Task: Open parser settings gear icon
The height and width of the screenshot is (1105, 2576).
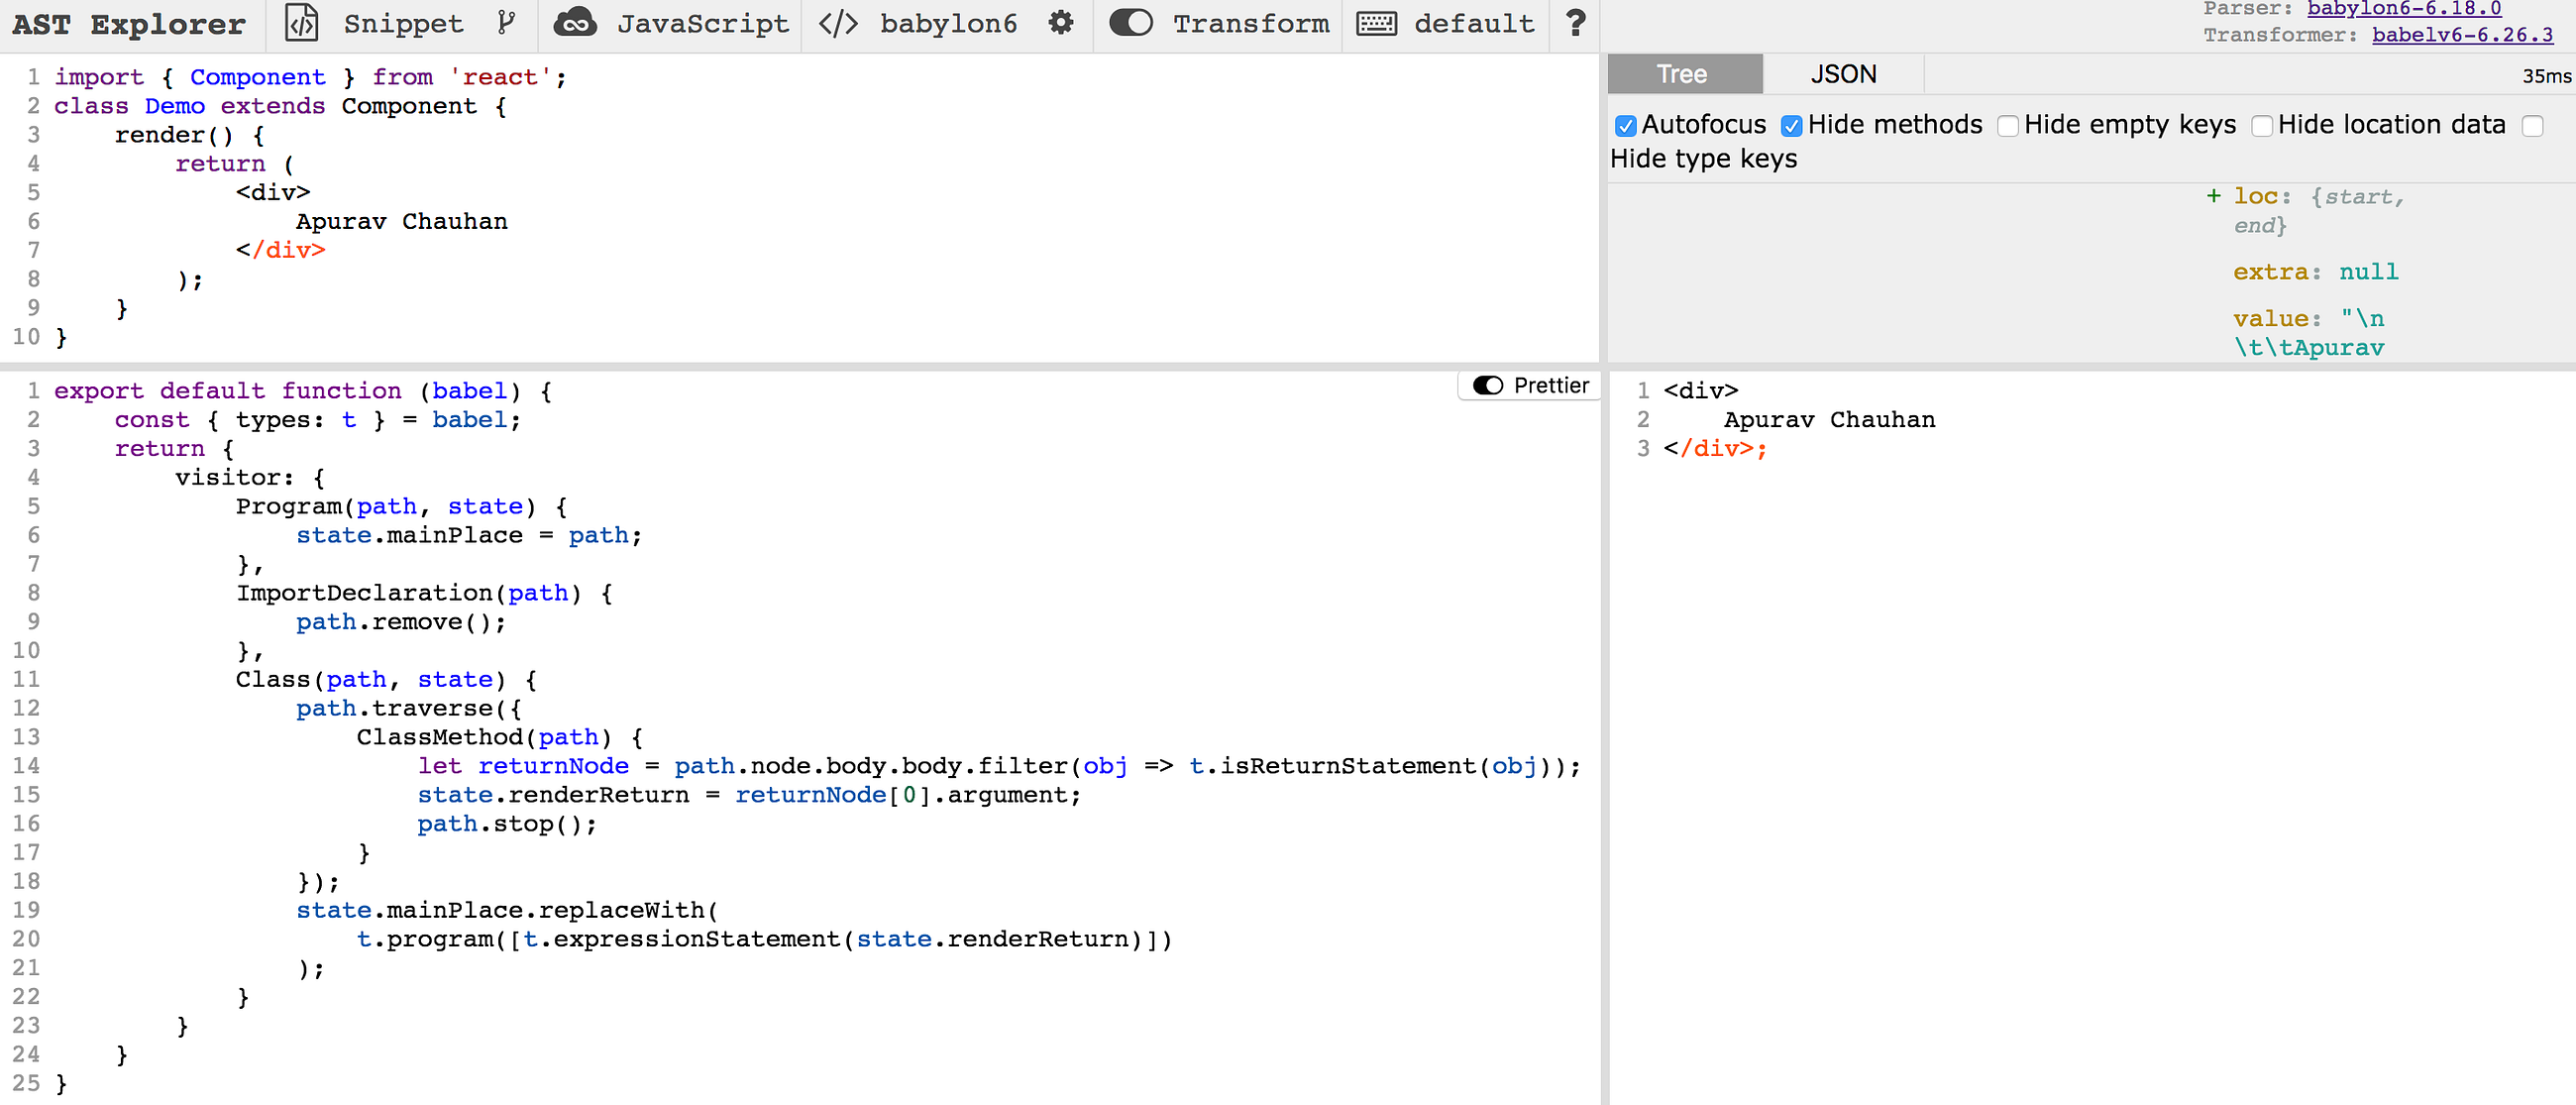Action: tap(1061, 23)
